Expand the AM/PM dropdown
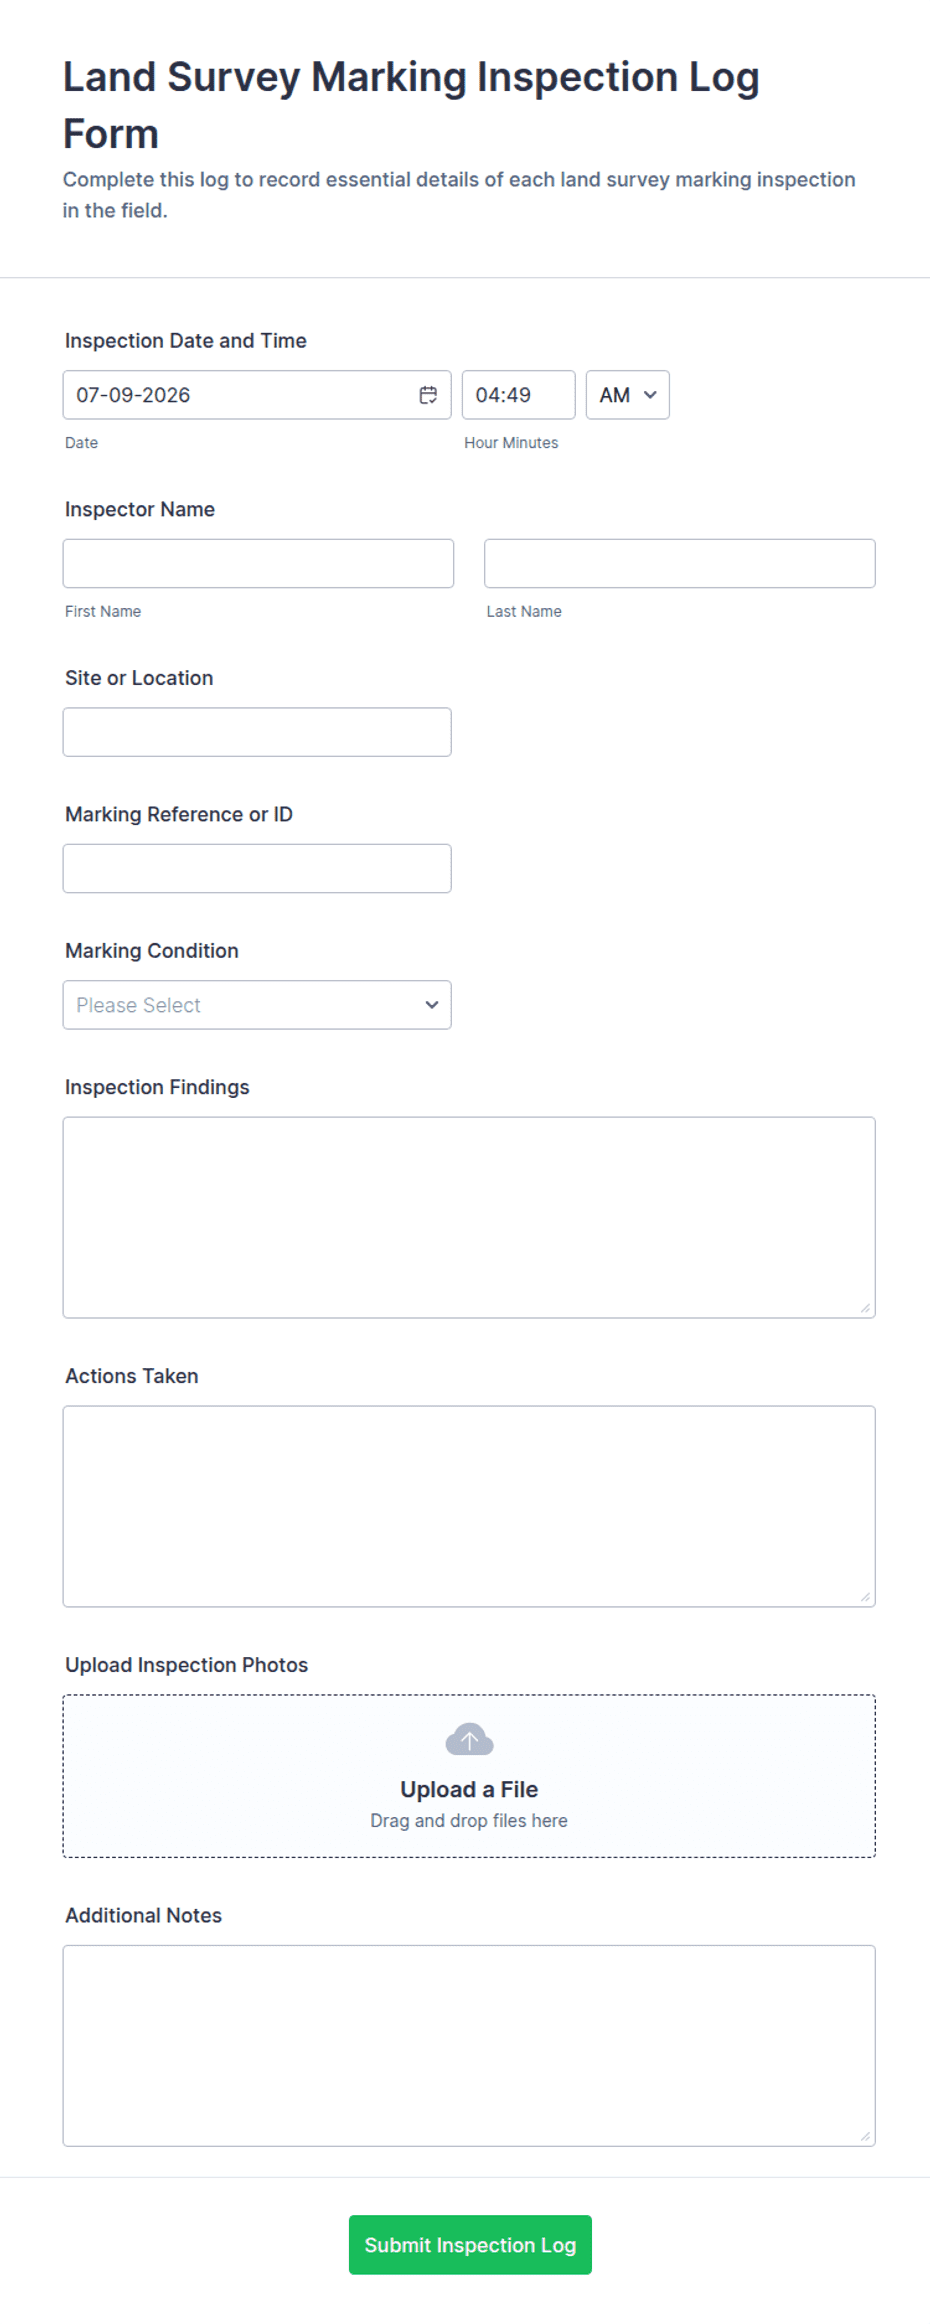 627,395
